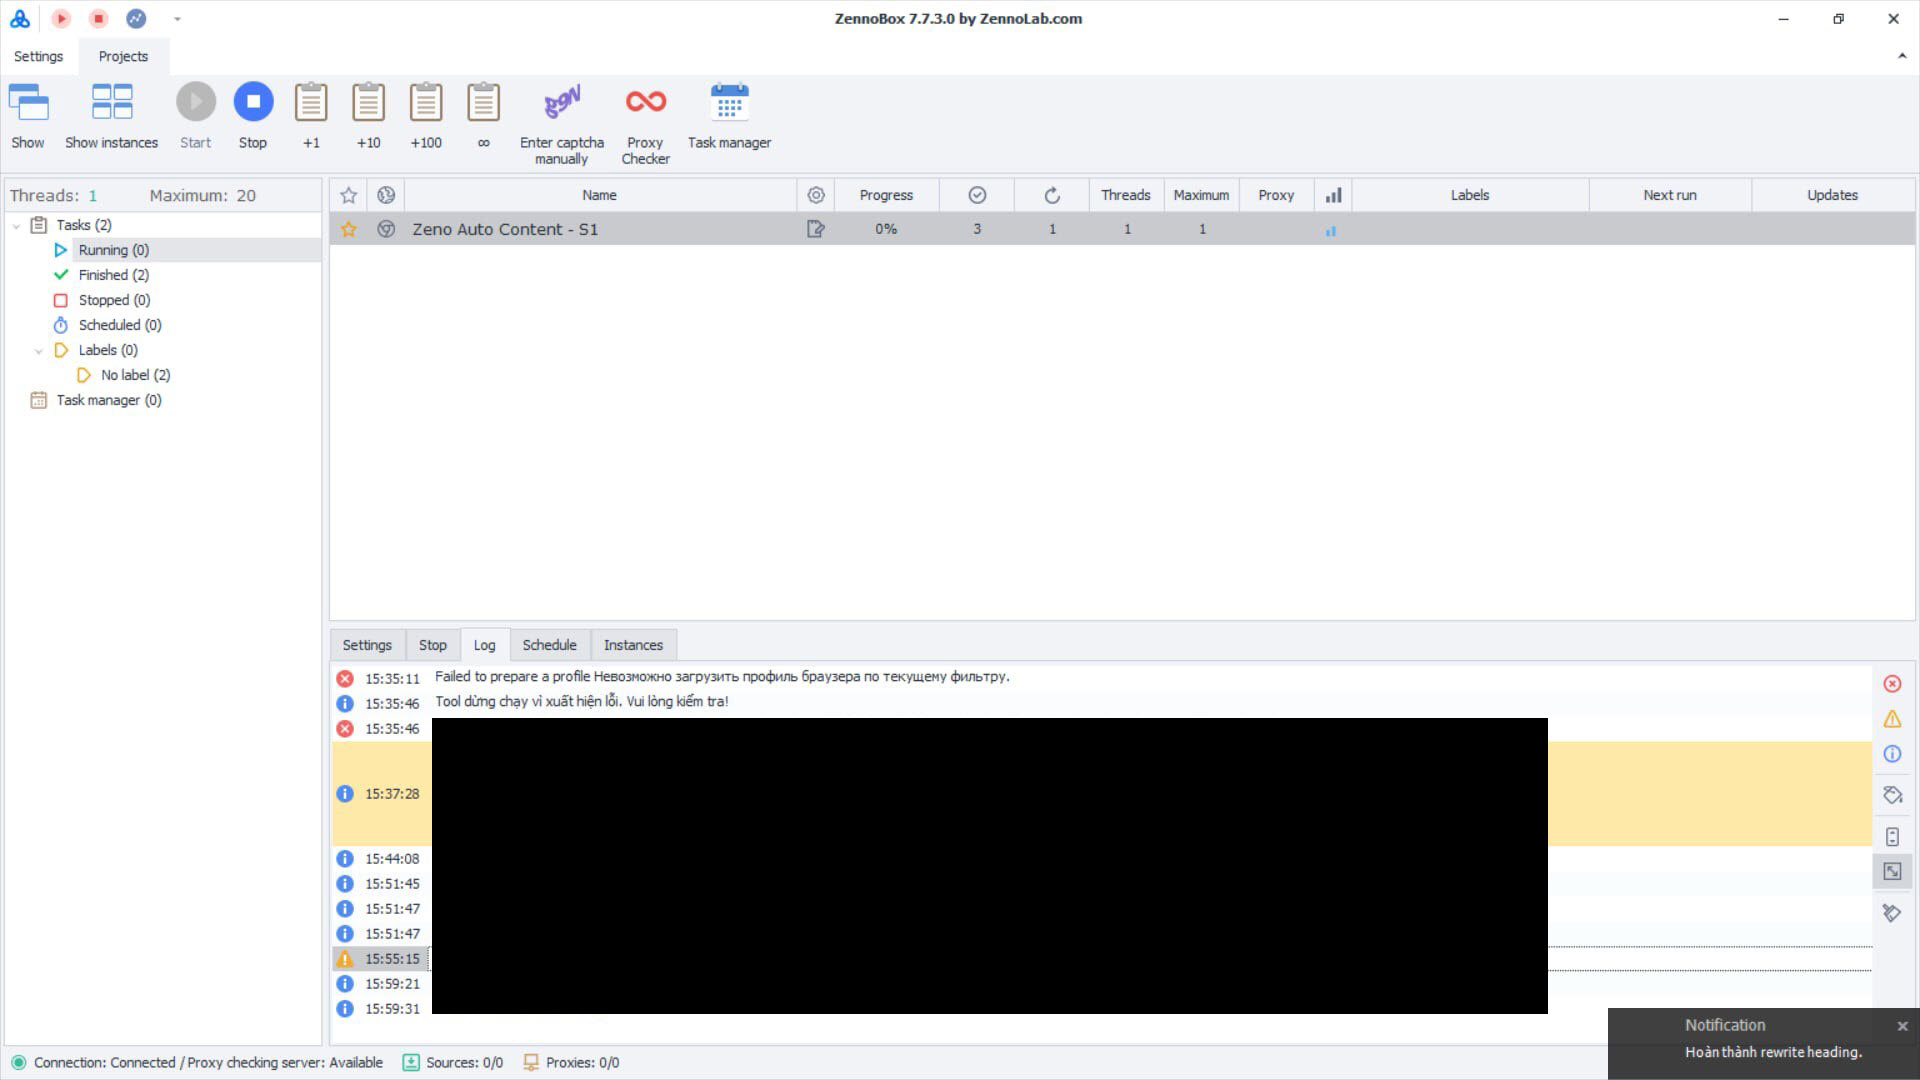
Task: Collapse the Labels (0) tree node
Action: (38, 351)
